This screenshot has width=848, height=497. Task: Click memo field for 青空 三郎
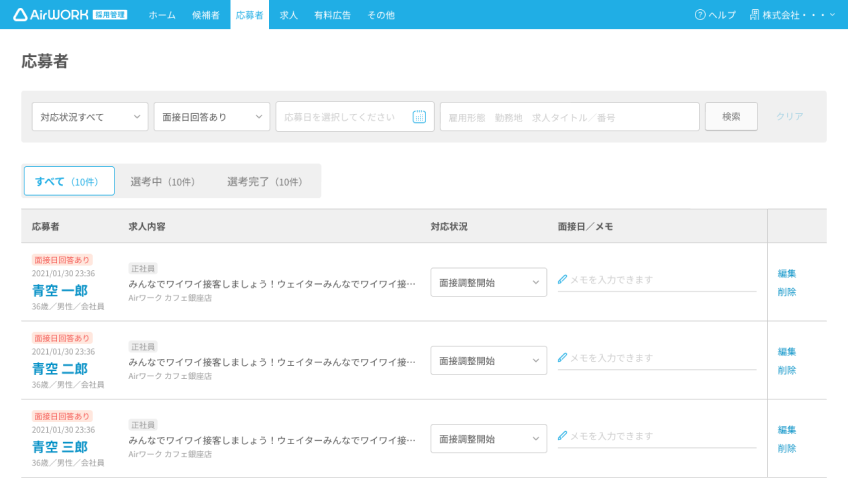point(657,436)
